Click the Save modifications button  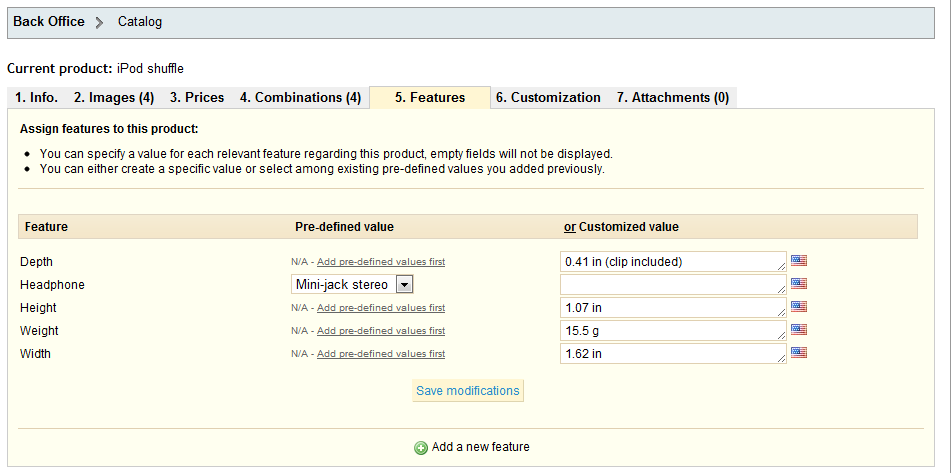[468, 391]
